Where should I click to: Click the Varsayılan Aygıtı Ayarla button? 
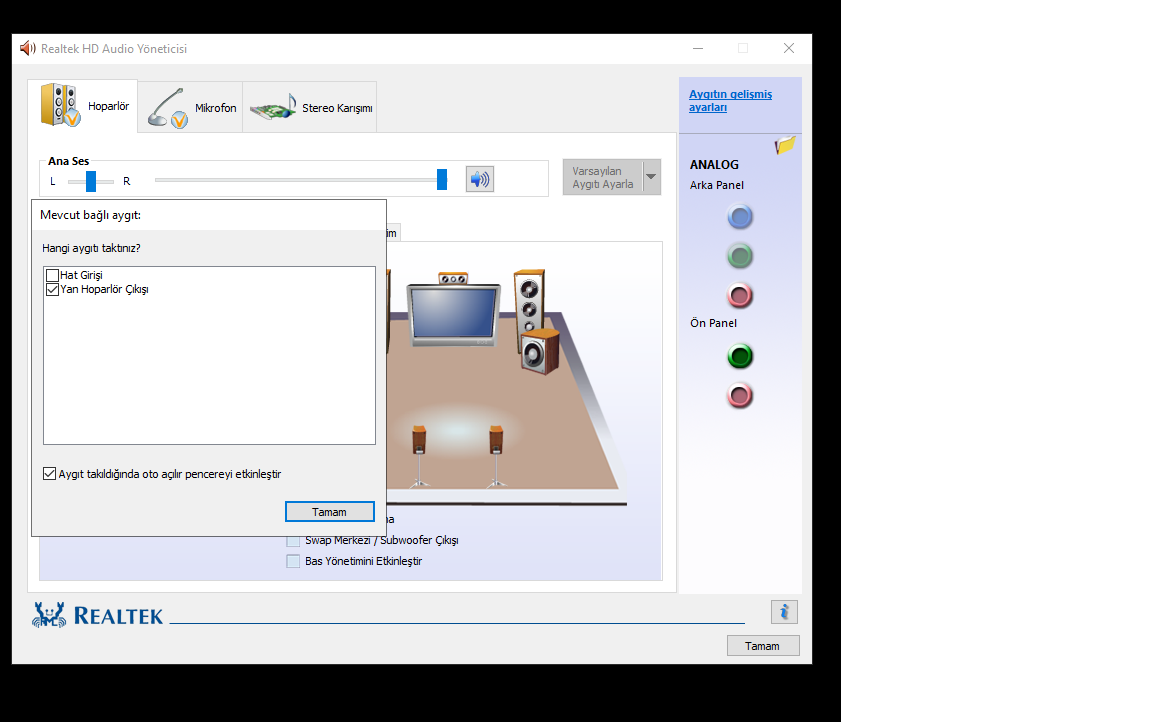(x=602, y=177)
